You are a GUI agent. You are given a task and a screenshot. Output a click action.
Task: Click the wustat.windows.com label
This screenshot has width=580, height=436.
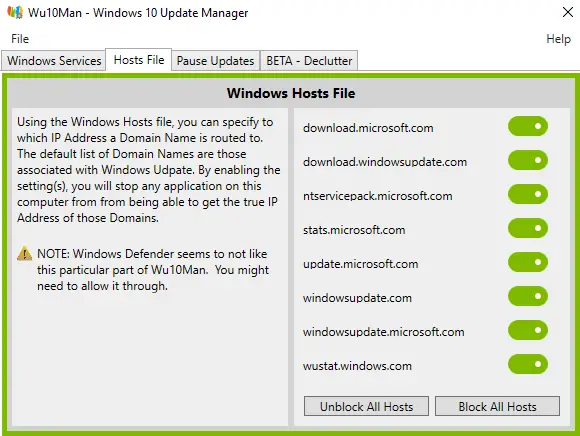[357, 366]
